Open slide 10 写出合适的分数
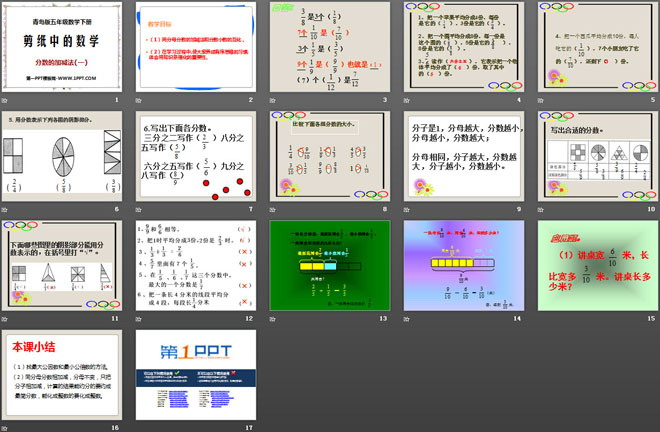Screen dimensions: 660x432 pyautogui.click(x=593, y=156)
